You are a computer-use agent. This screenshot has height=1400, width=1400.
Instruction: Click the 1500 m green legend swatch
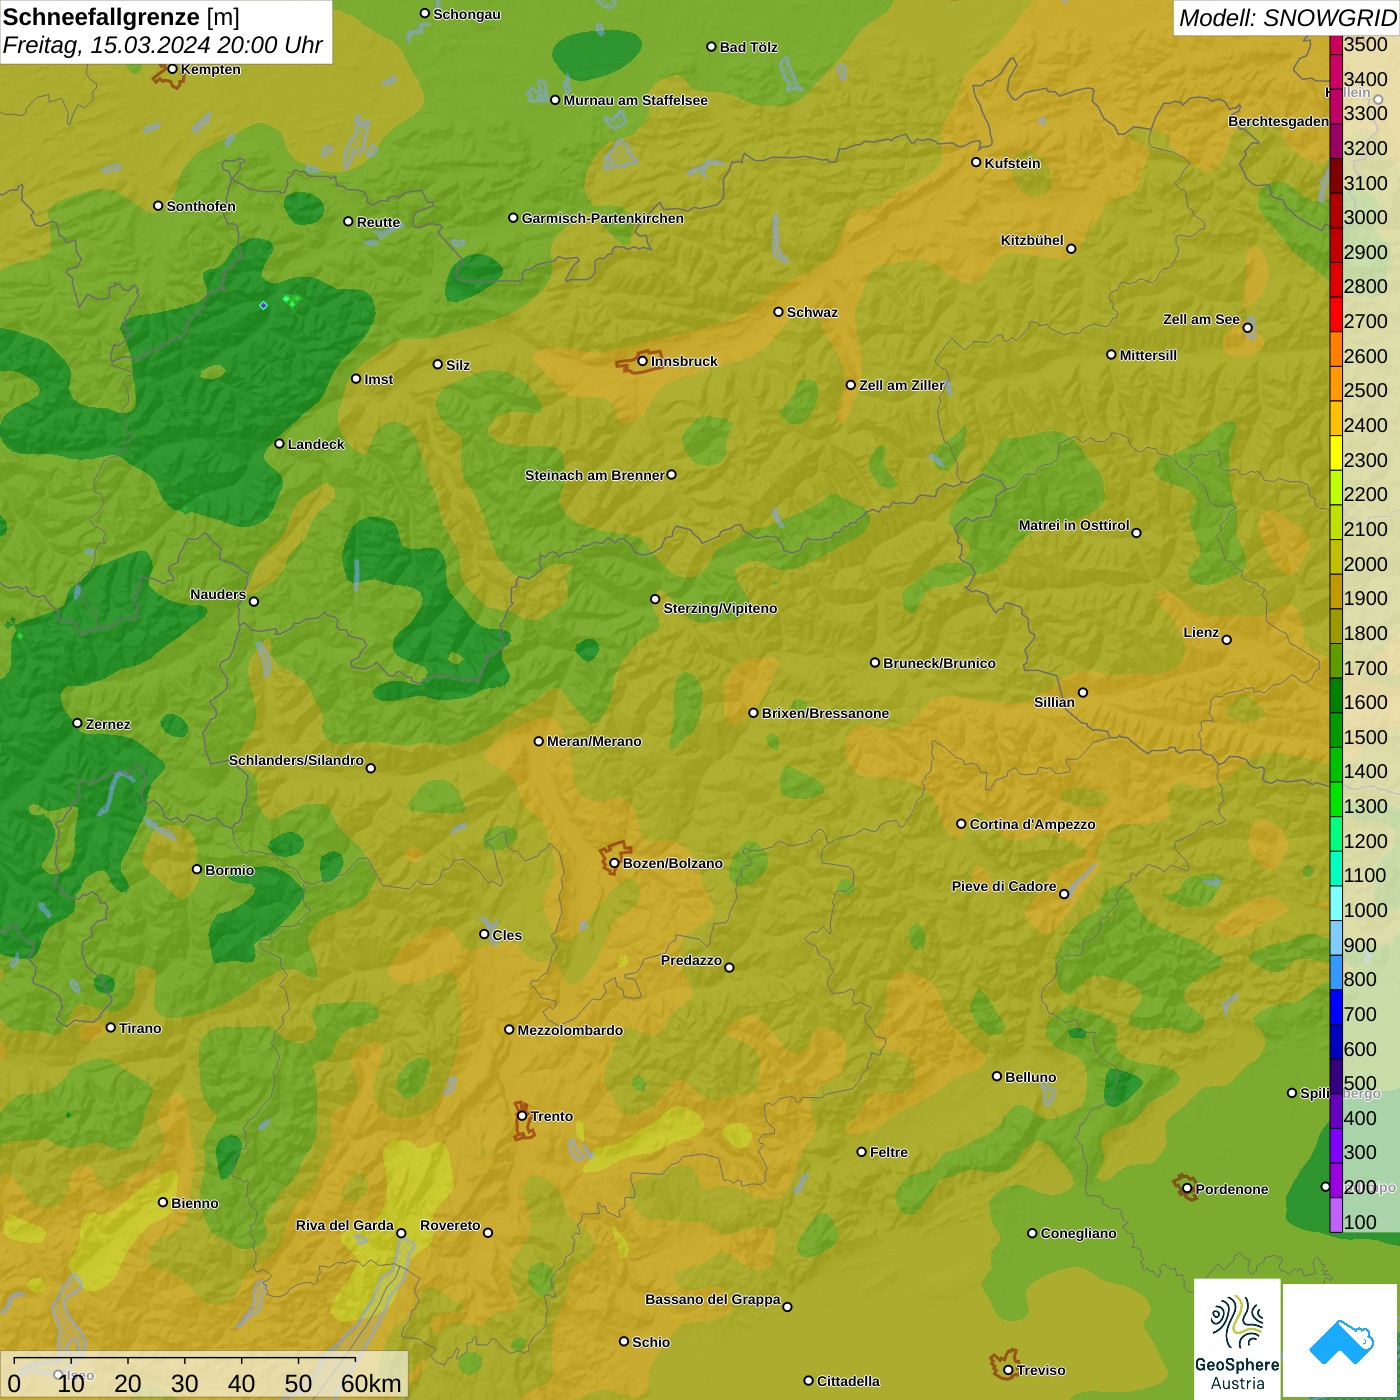pos(1336,730)
